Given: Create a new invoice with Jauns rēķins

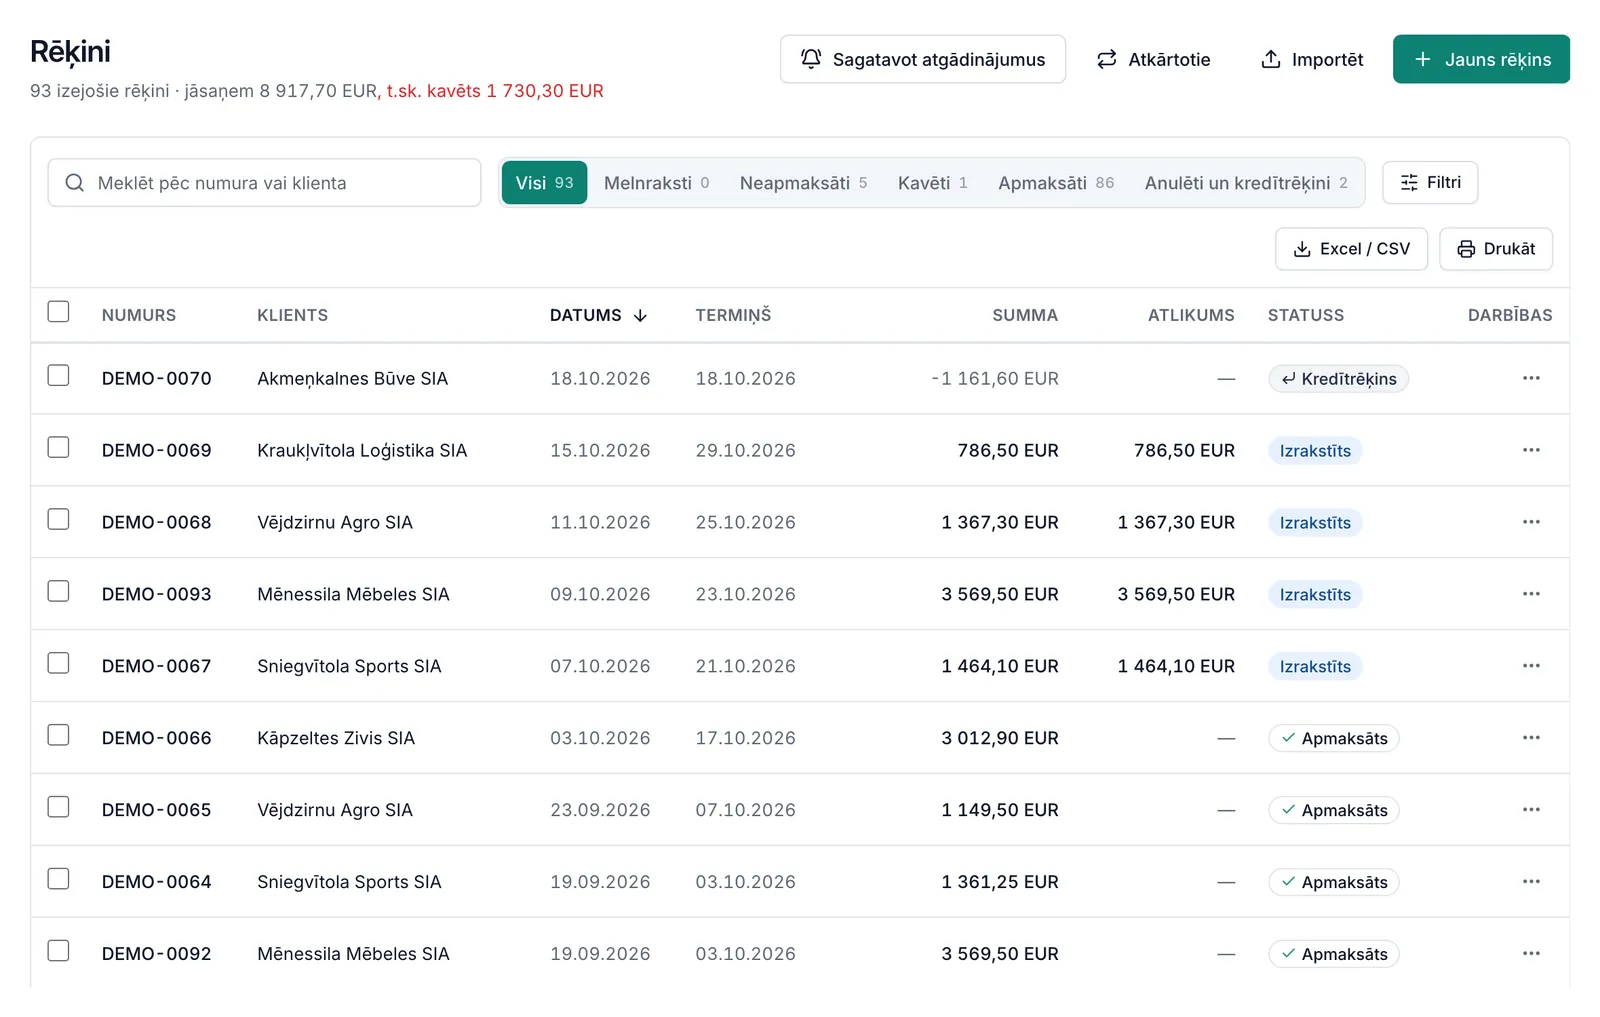Looking at the screenshot, I should click(1481, 59).
